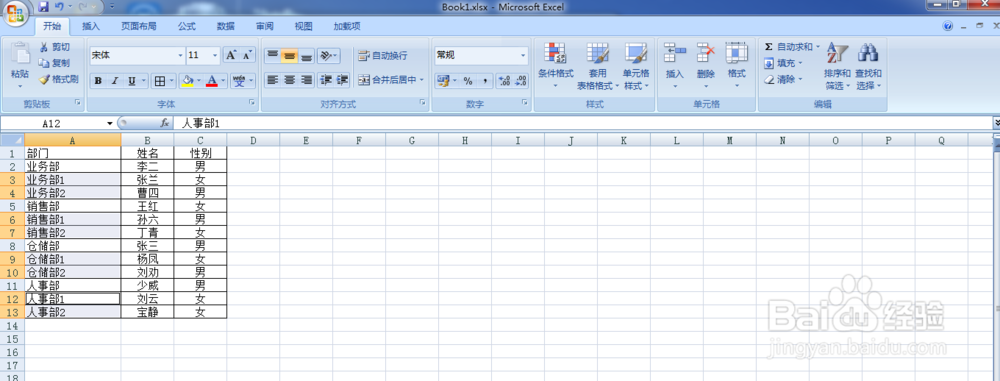This screenshot has height=381, width=1000.
Task: Open text orientation button
Action: pos(328,56)
